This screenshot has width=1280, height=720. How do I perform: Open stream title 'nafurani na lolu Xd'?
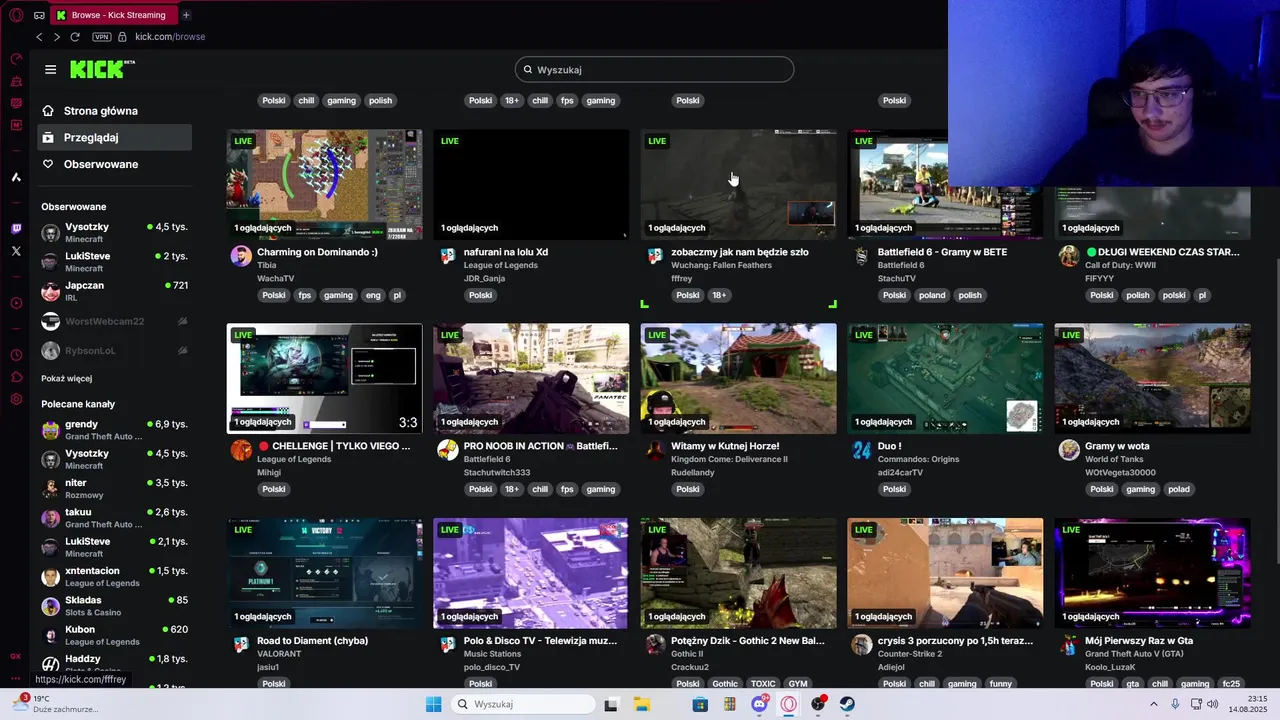point(506,252)
